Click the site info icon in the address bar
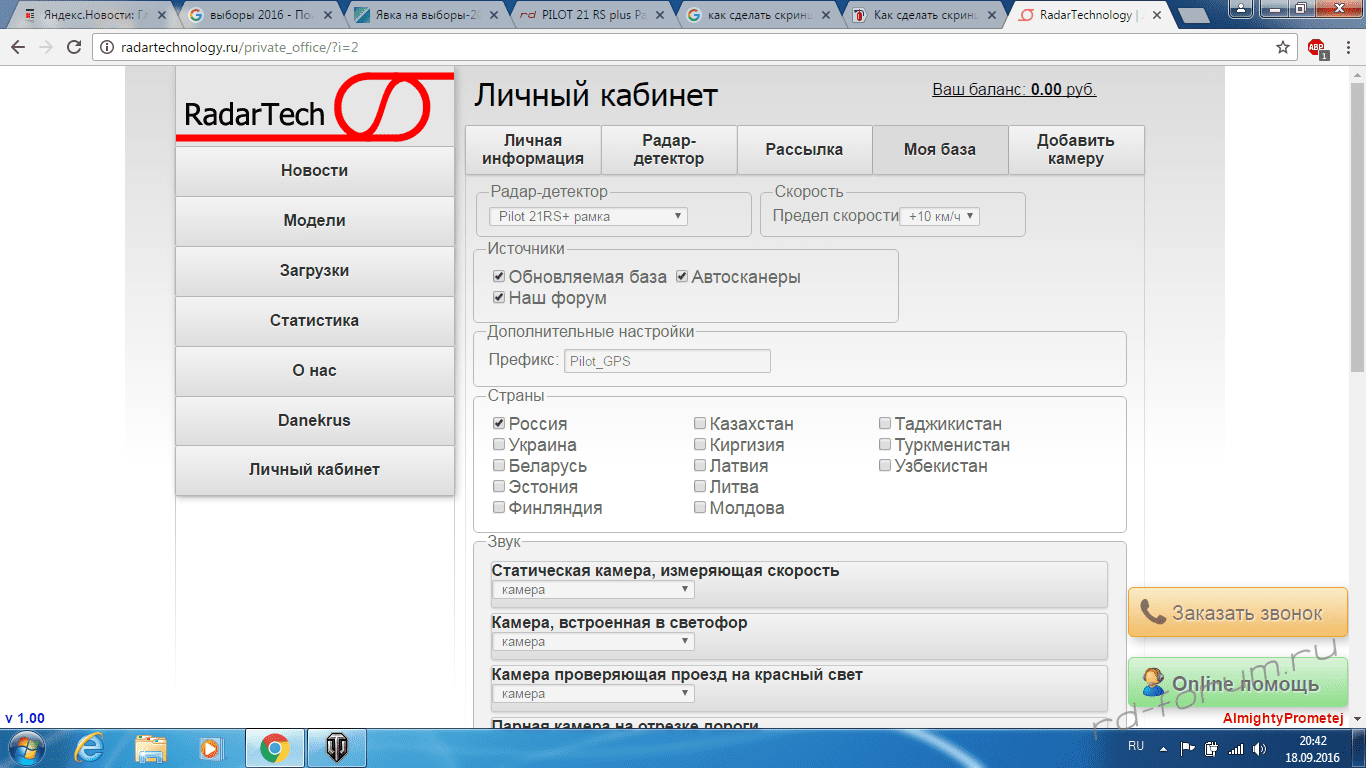This screenshot has height=768, width=1366. tap(107, 47)
